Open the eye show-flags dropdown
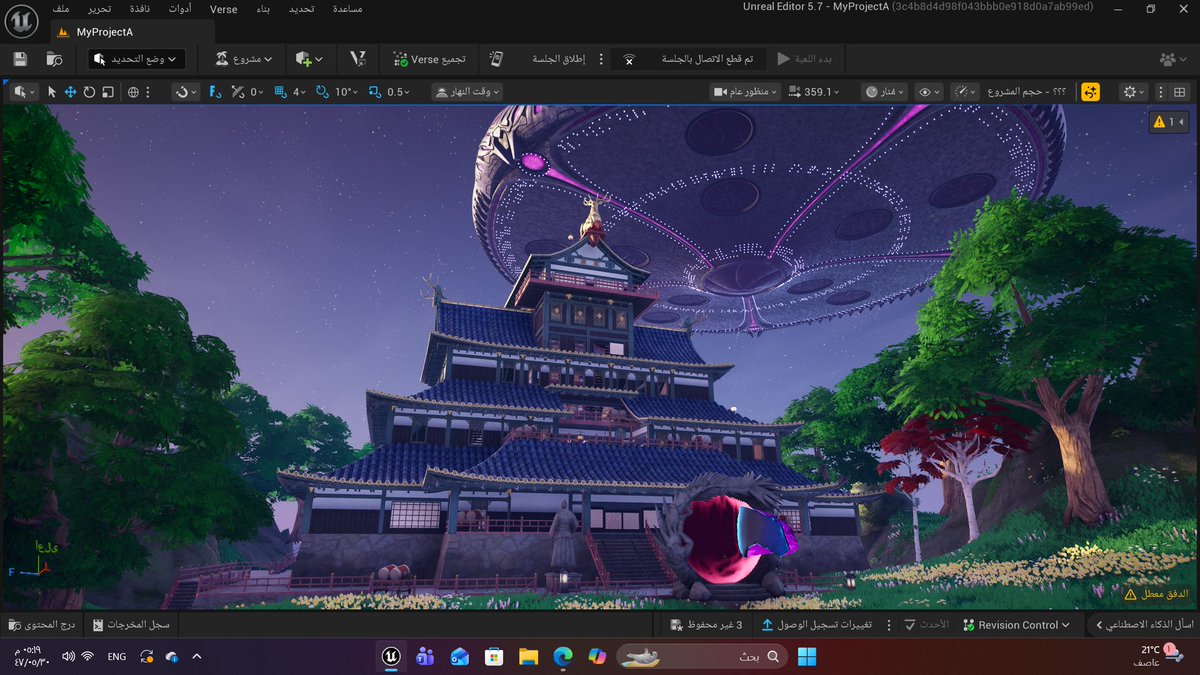 (x=929, y=91)
